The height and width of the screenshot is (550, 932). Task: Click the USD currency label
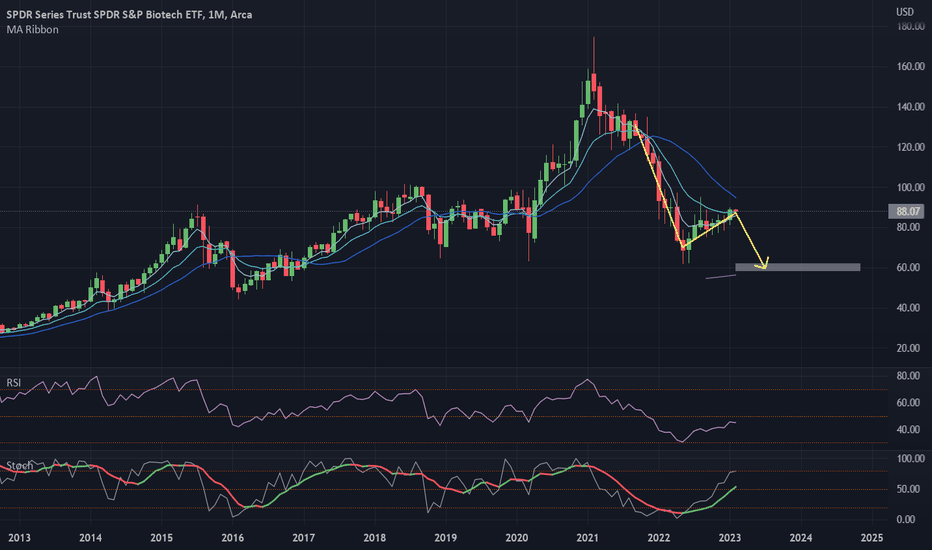(905, 12)
